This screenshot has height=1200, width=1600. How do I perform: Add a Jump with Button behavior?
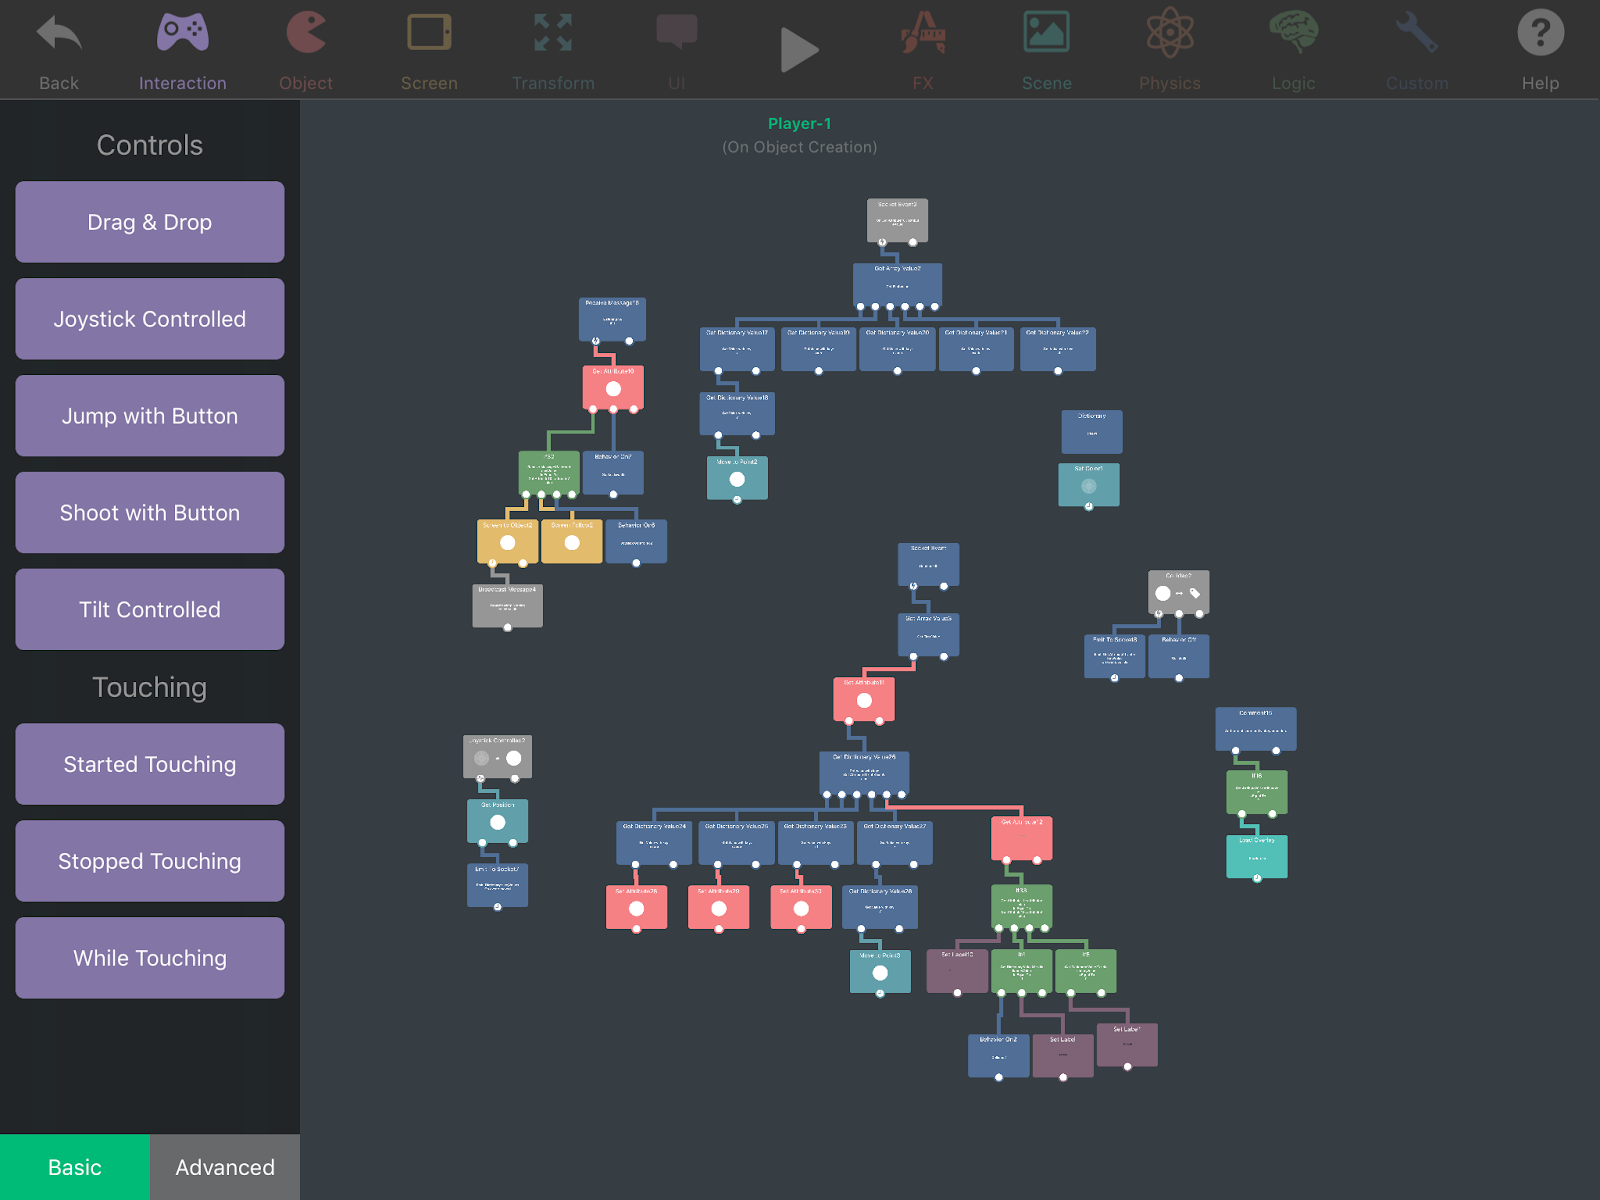pos(150,416)
